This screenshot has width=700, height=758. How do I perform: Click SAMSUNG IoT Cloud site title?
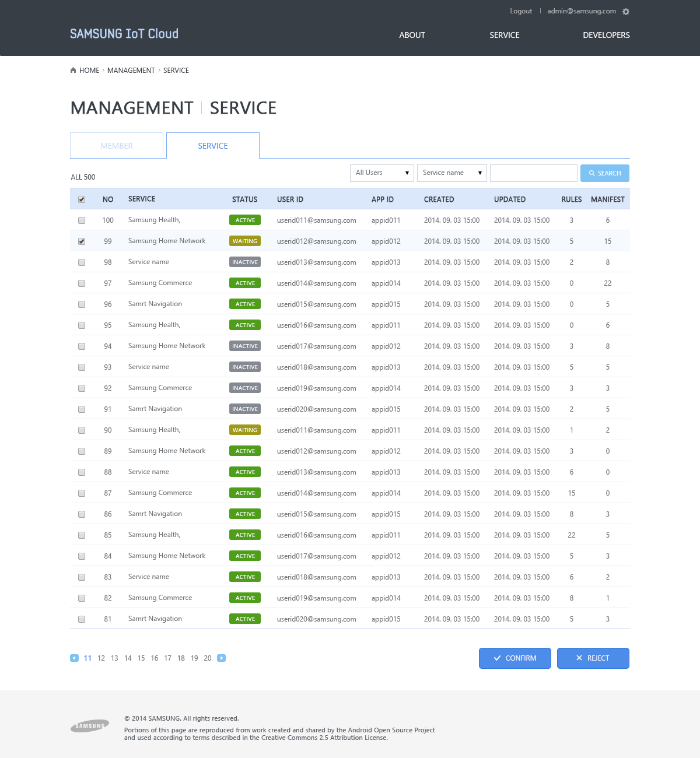[x=124, y=34]
